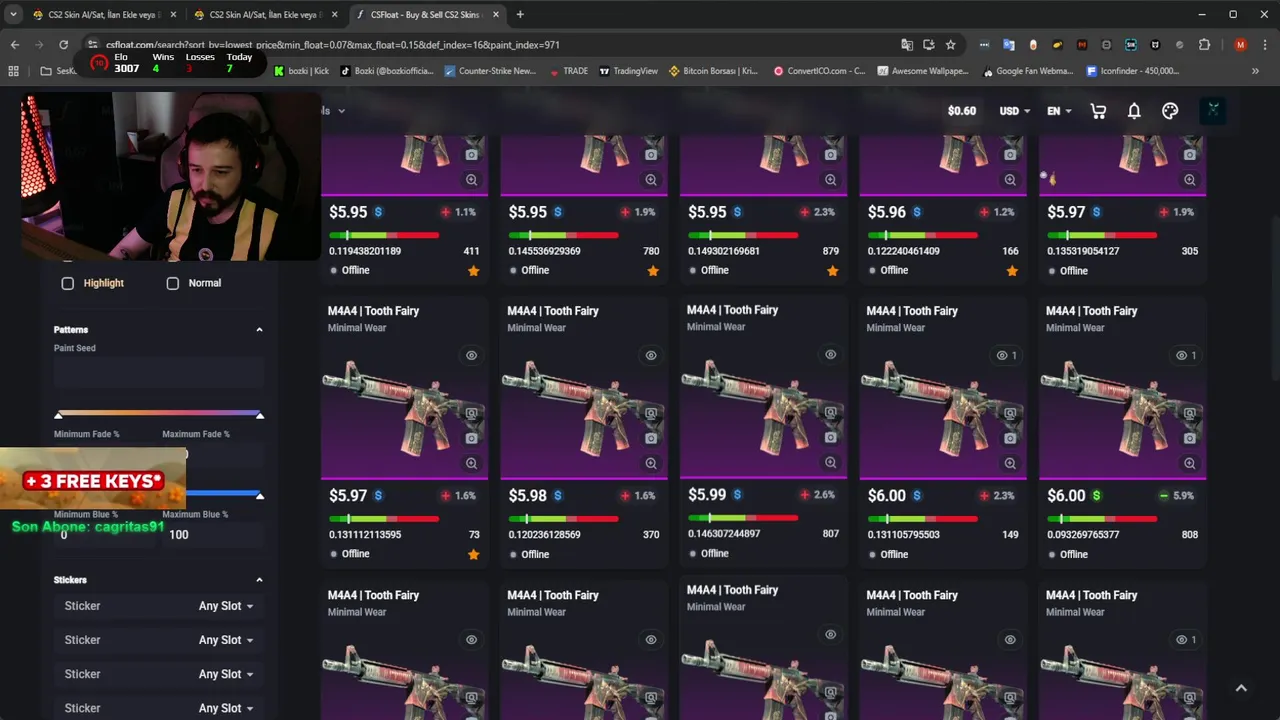The width and height of the screenshot is (1280, 720).
Task: Open the EN language dropdown
Action: (1059, 111)
